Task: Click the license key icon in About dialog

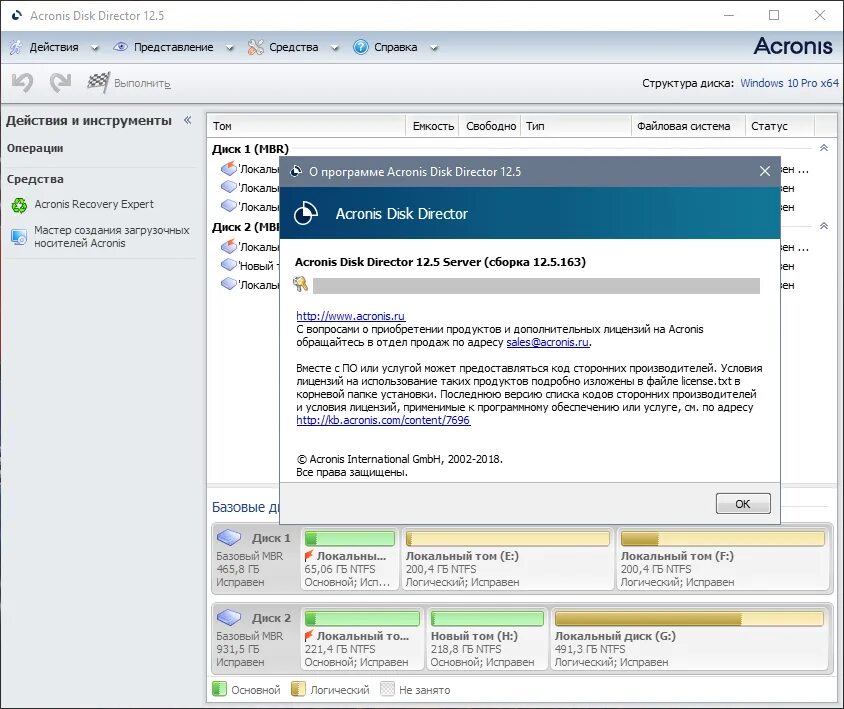Action: 300,284
